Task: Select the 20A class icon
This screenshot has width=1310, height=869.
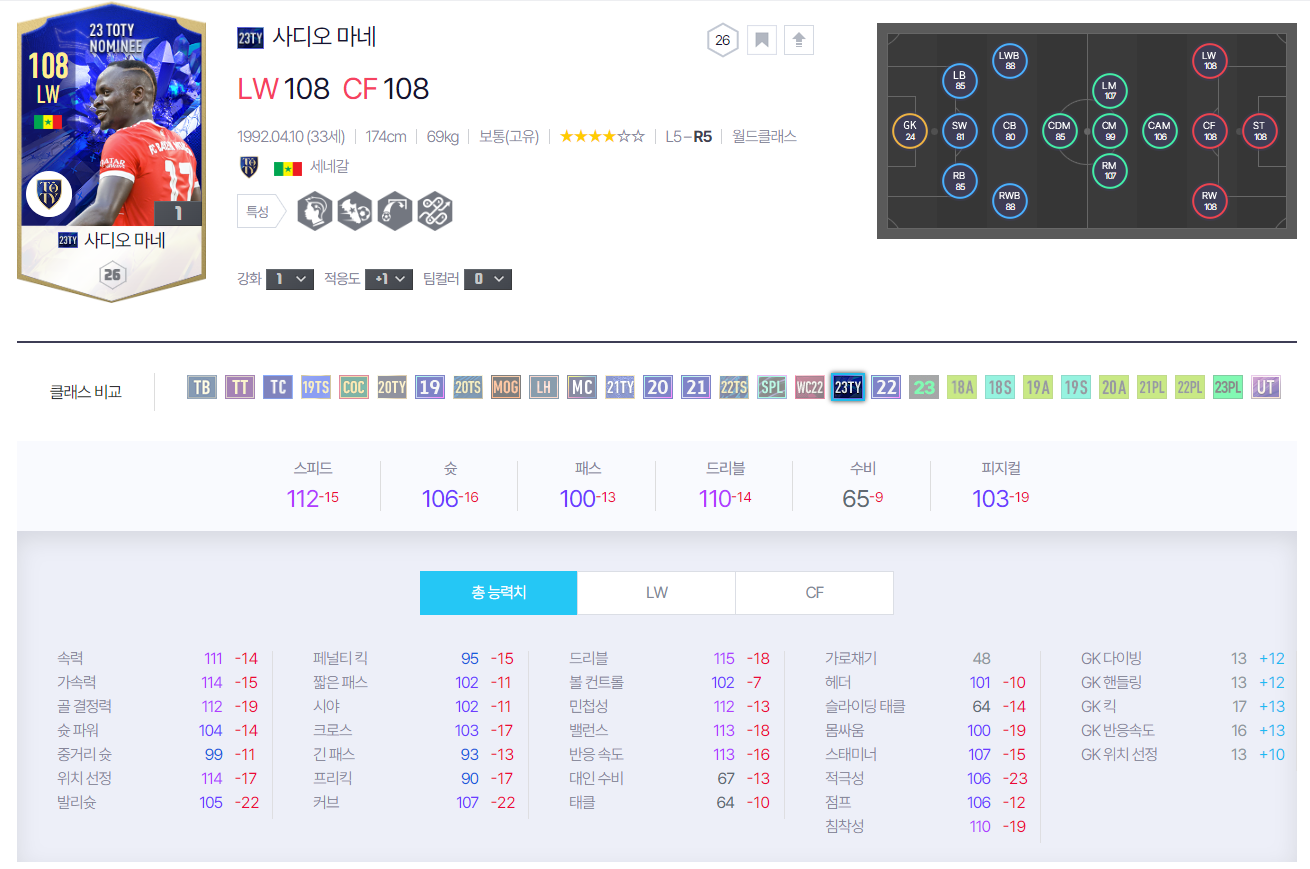Action: point(1114,387)
